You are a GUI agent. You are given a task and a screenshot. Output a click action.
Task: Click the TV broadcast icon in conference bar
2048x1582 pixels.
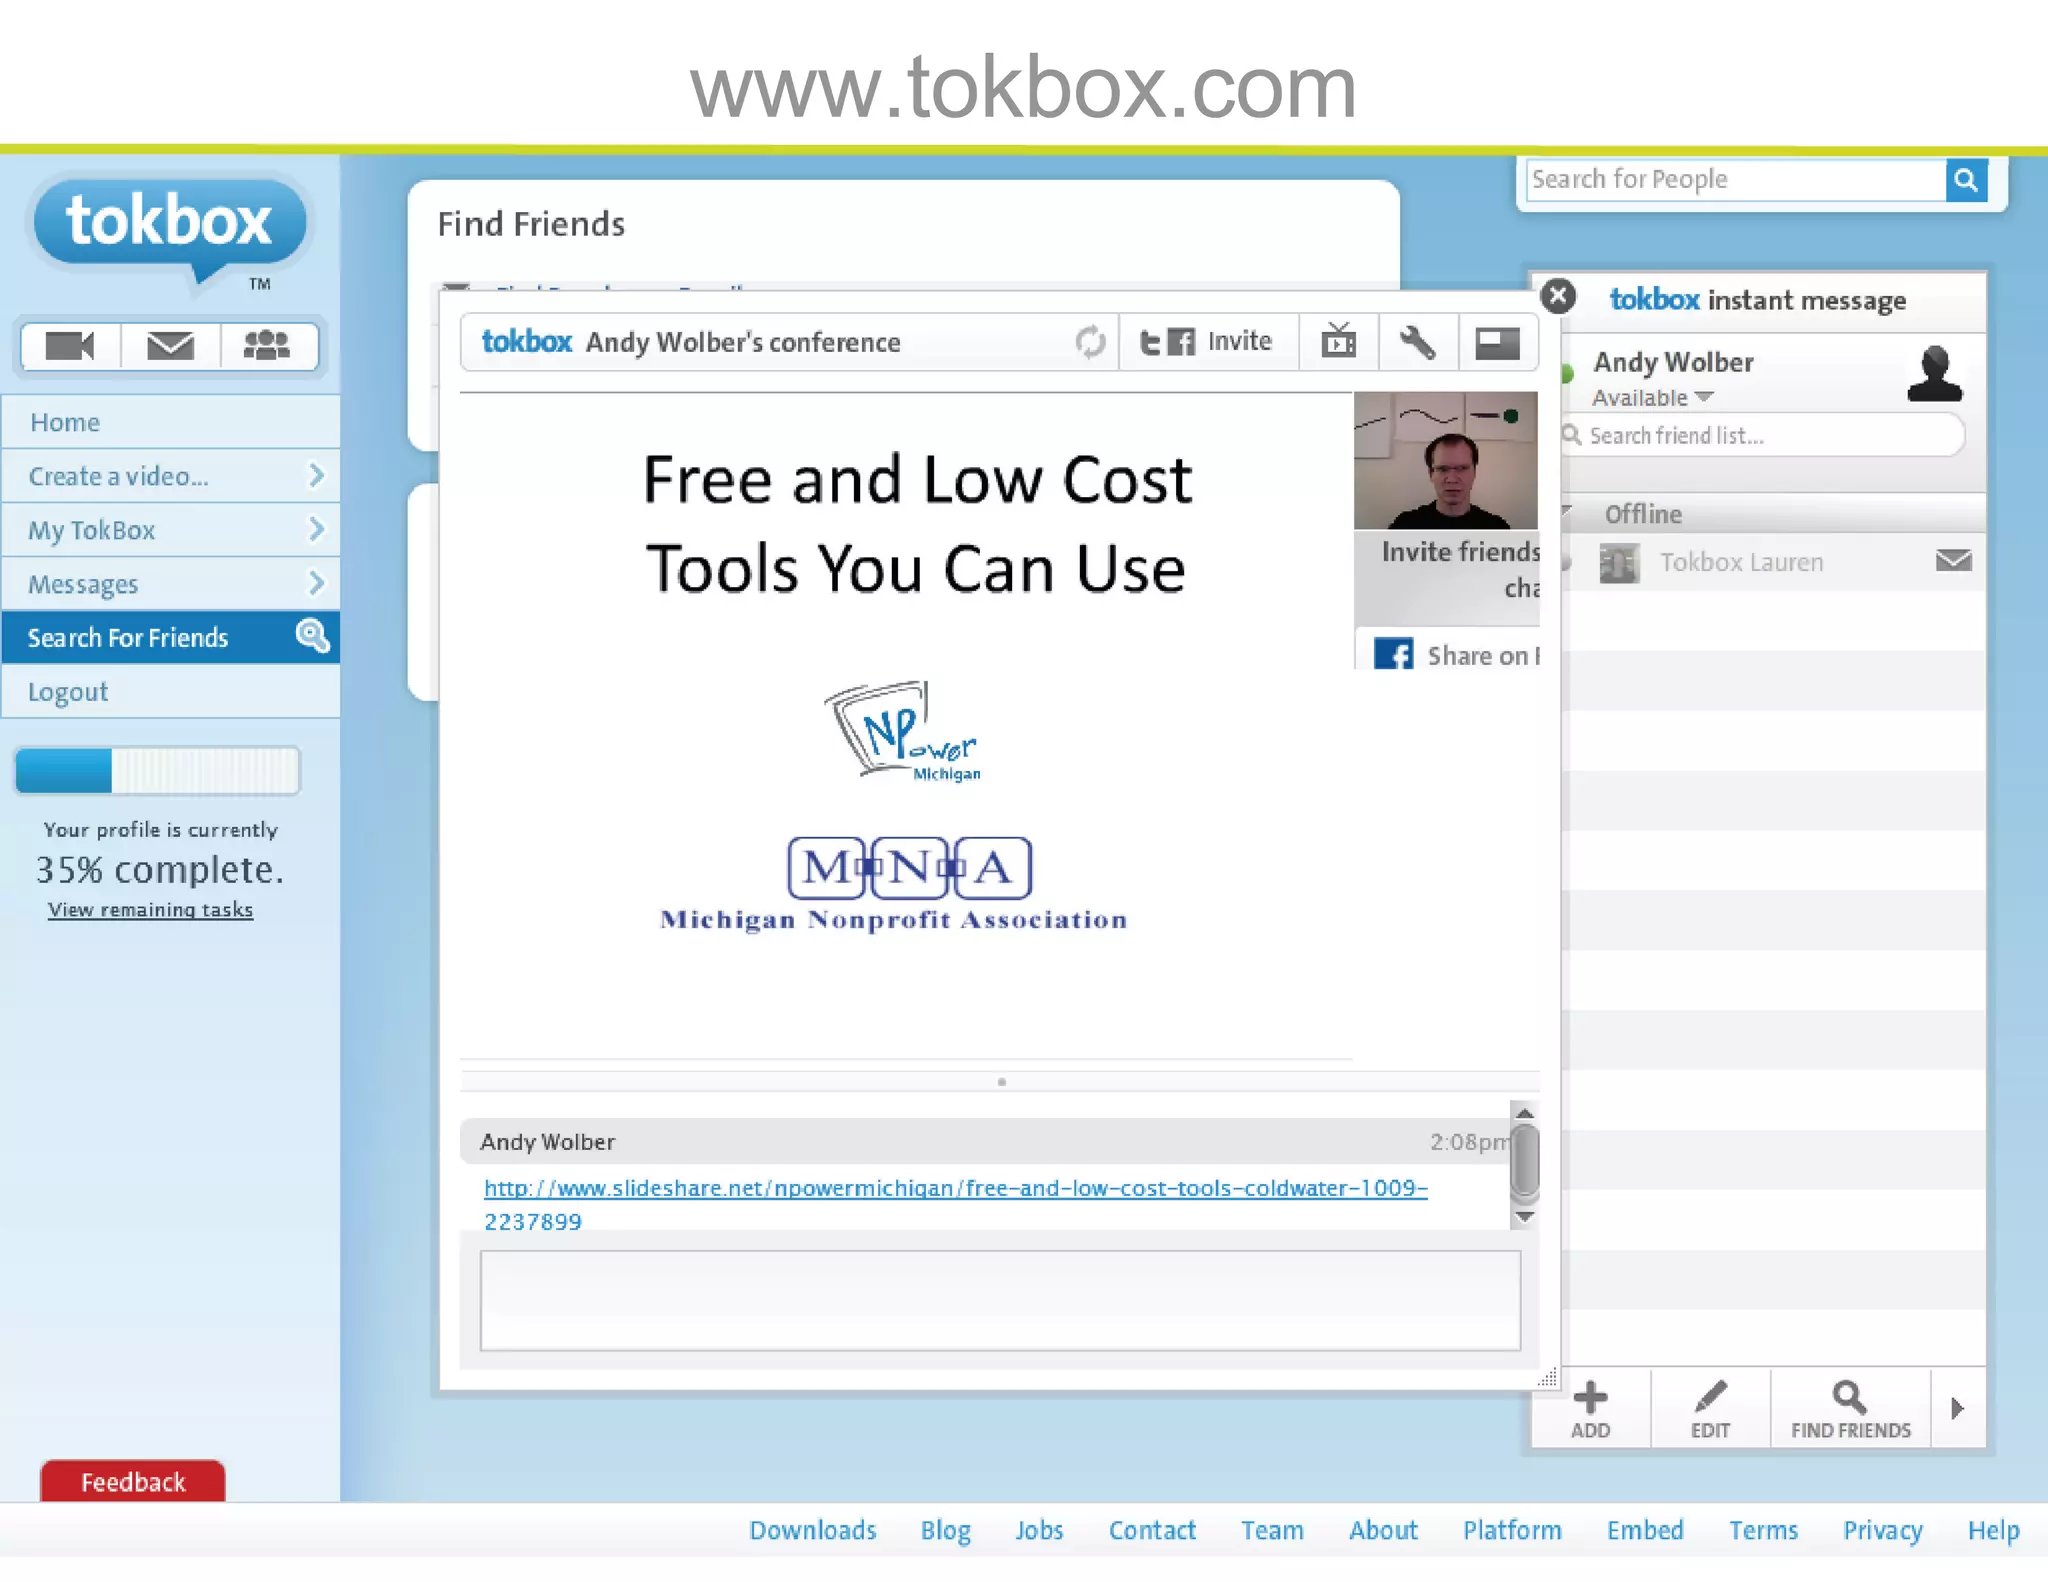pyautogui.click(x=1338, y=342)
